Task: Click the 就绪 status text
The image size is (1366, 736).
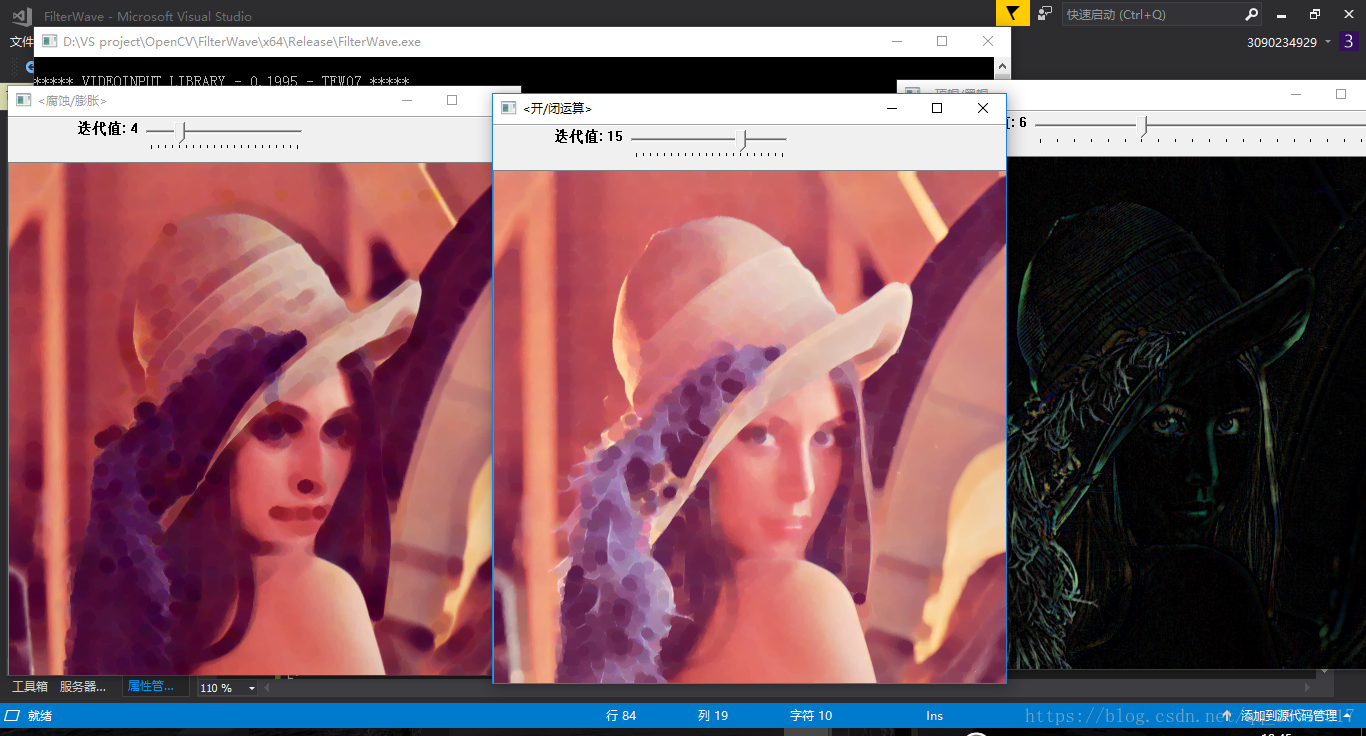Action: (x=40, y=716)
